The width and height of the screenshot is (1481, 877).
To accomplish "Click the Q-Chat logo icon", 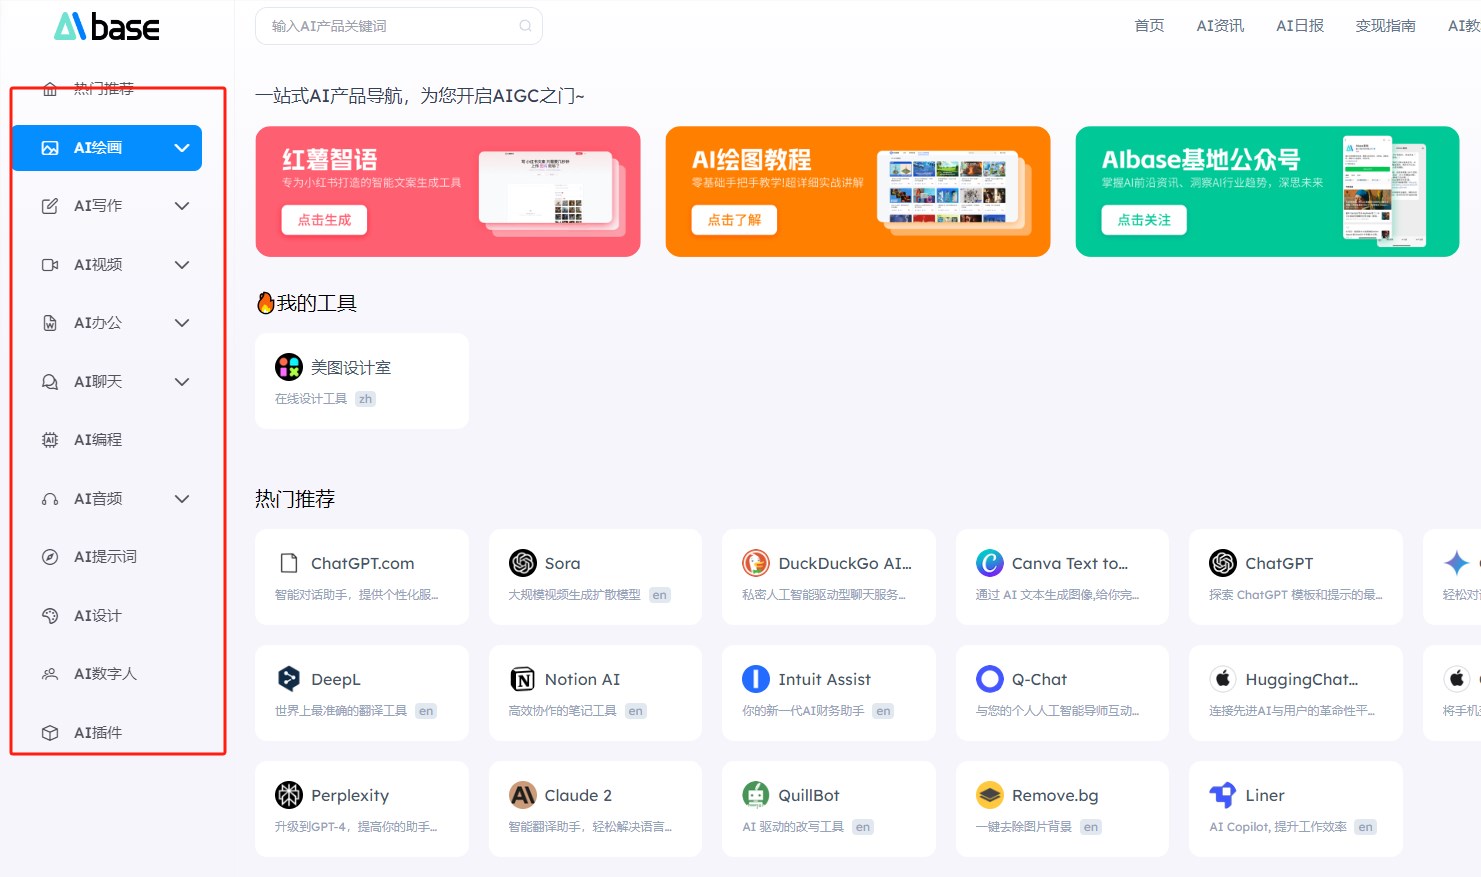I will [990, 679].
